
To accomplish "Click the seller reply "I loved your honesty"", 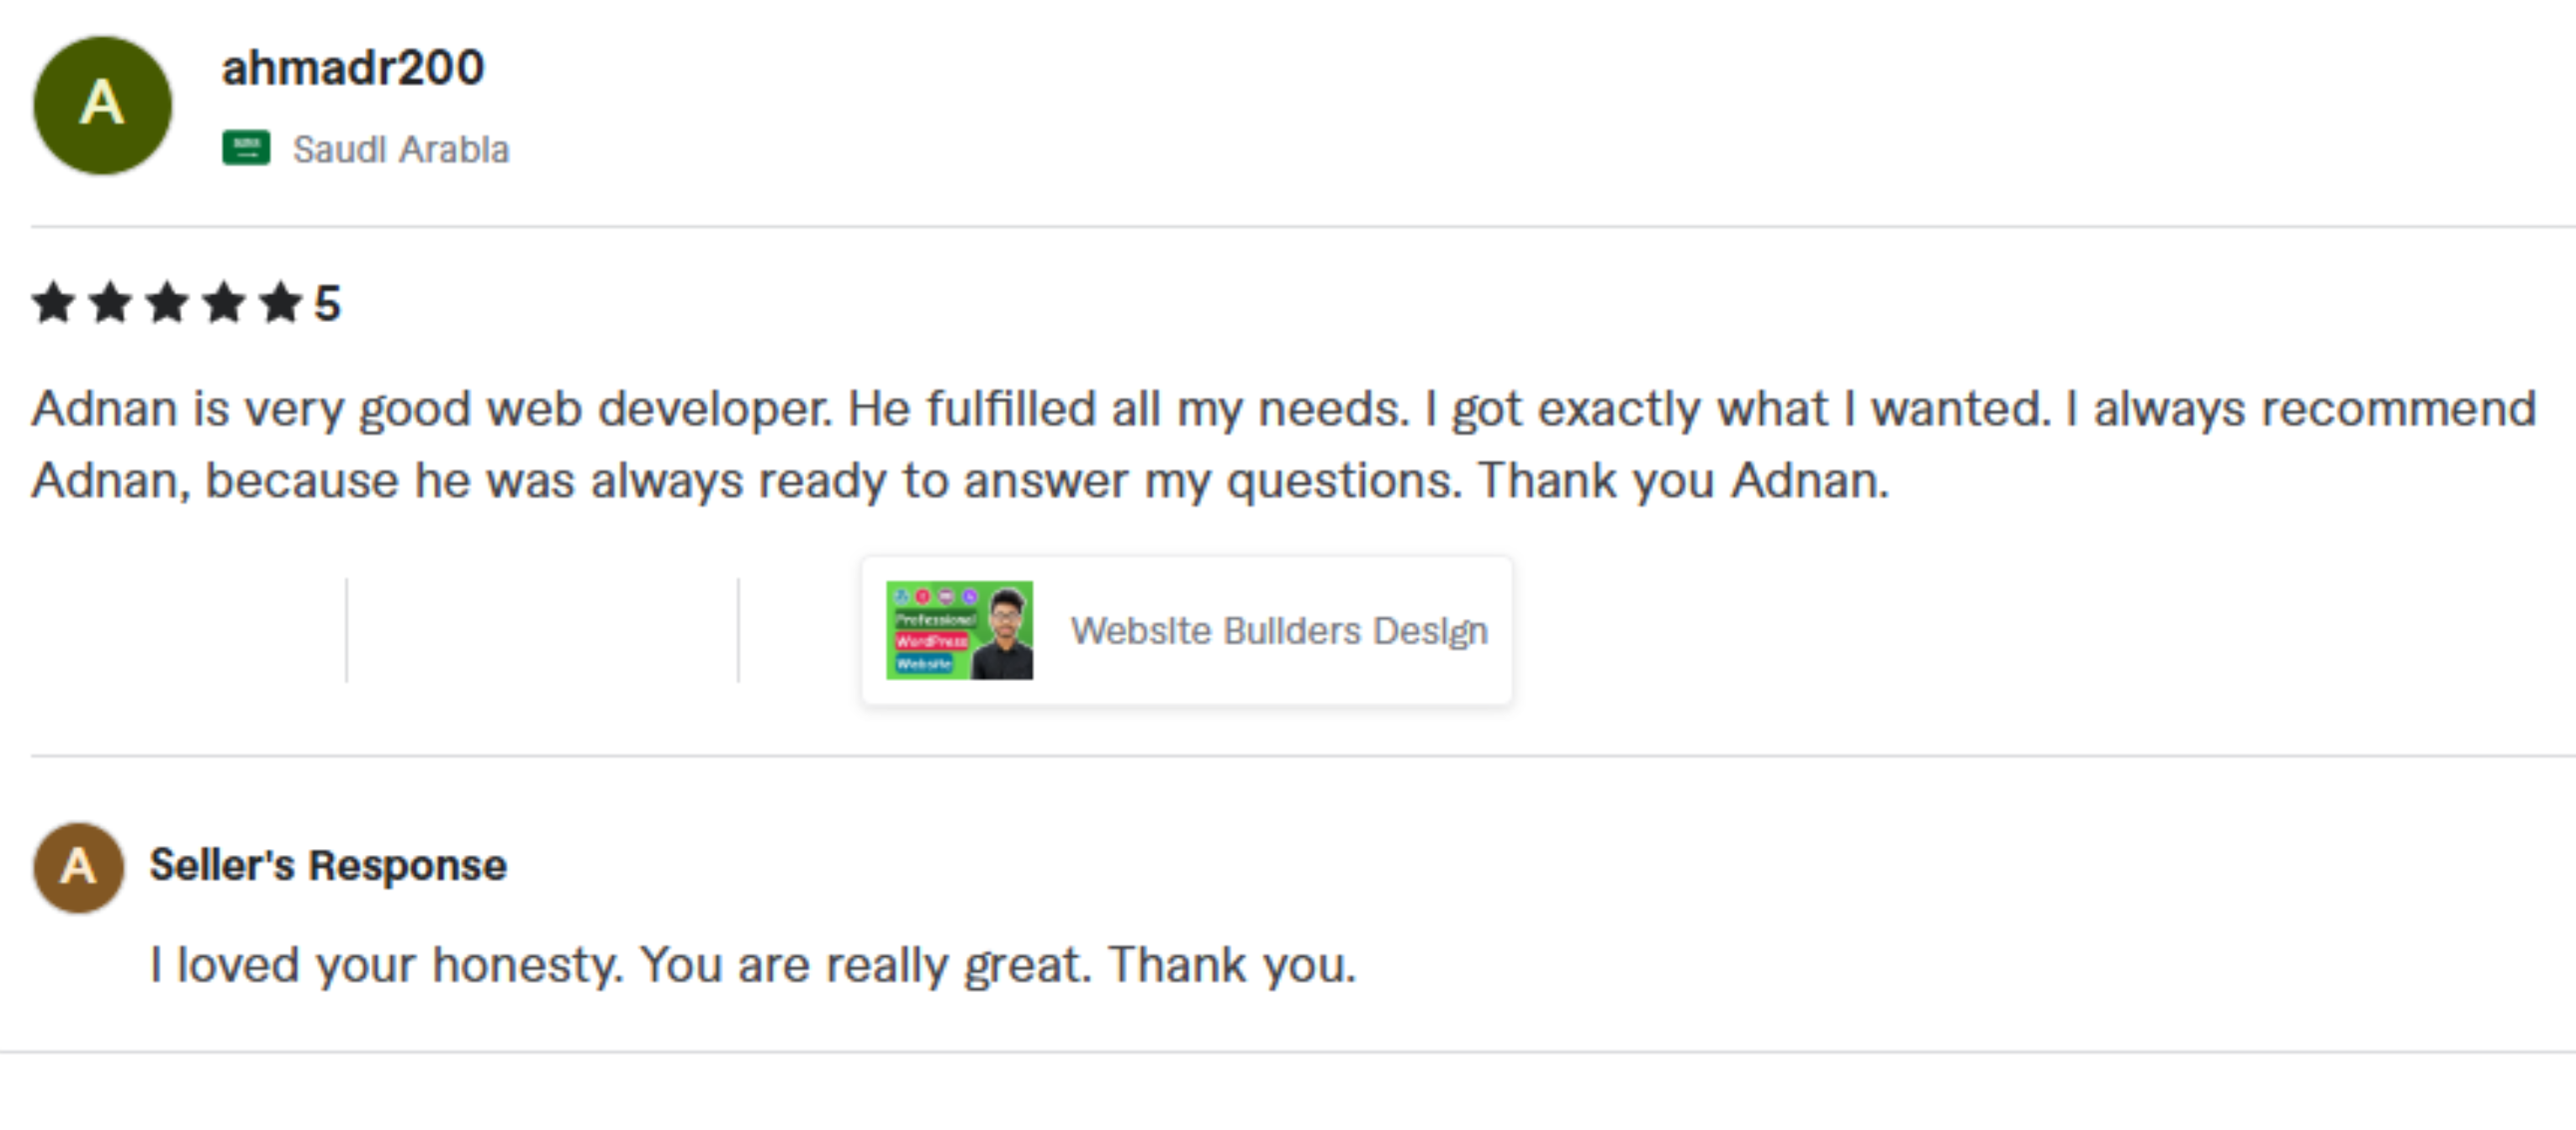I will tap(387, 965).
